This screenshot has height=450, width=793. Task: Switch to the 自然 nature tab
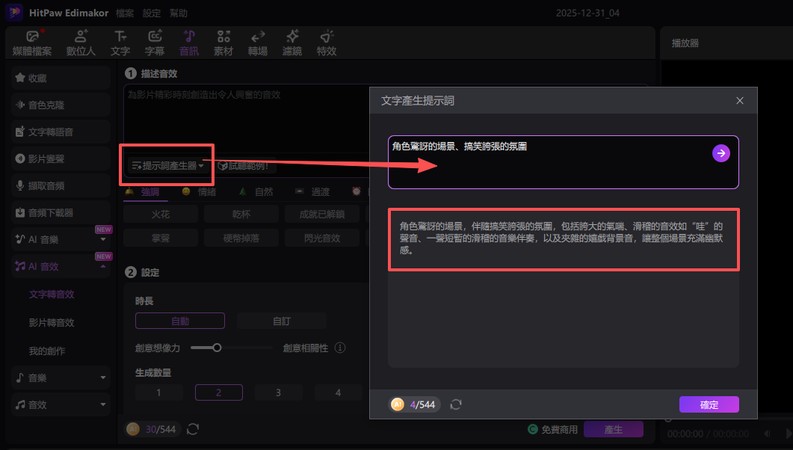click(x=256, y=192)
